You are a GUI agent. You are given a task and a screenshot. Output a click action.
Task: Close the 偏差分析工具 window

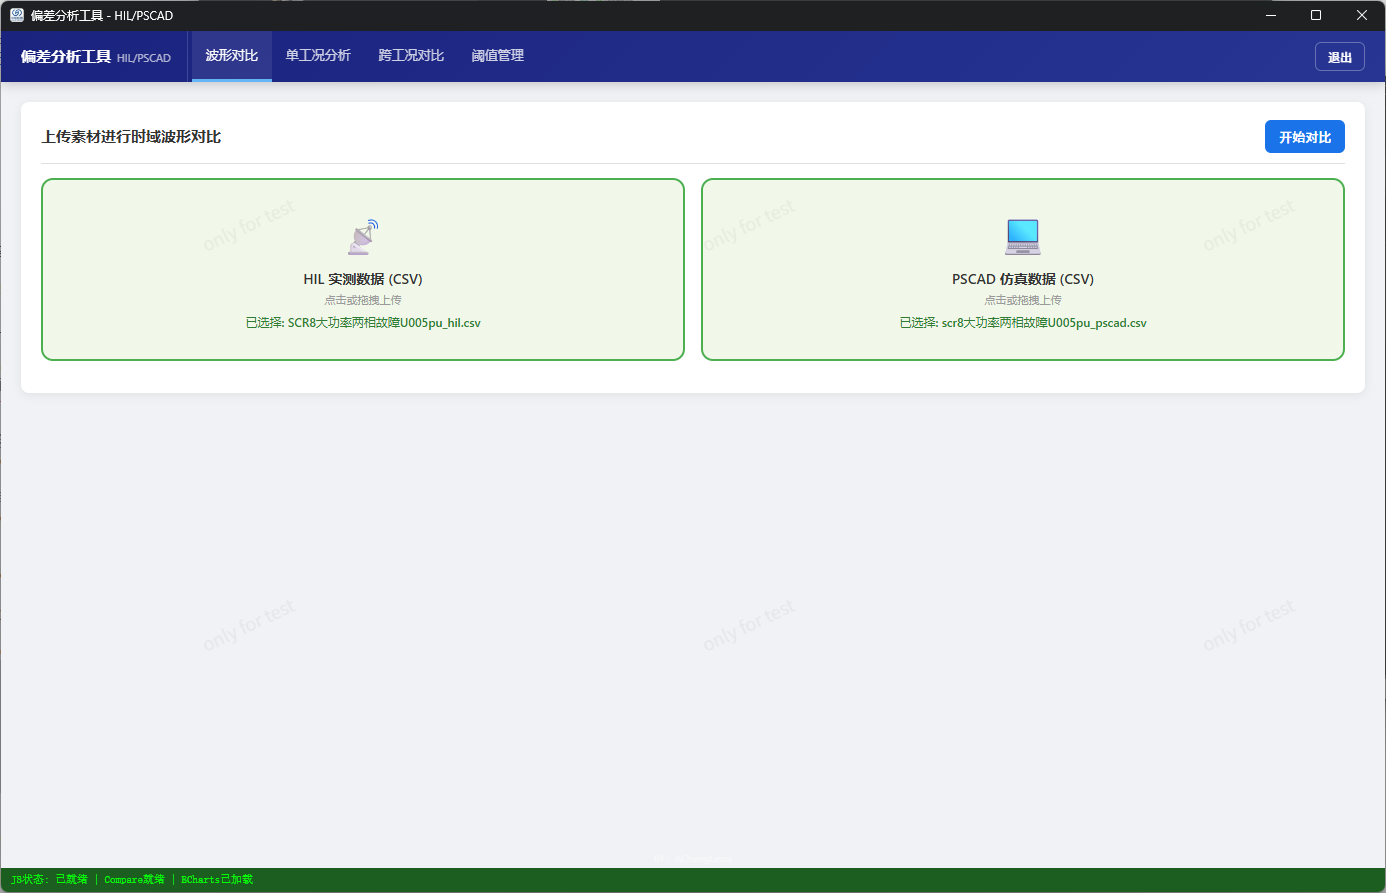tap(1362, 15)
